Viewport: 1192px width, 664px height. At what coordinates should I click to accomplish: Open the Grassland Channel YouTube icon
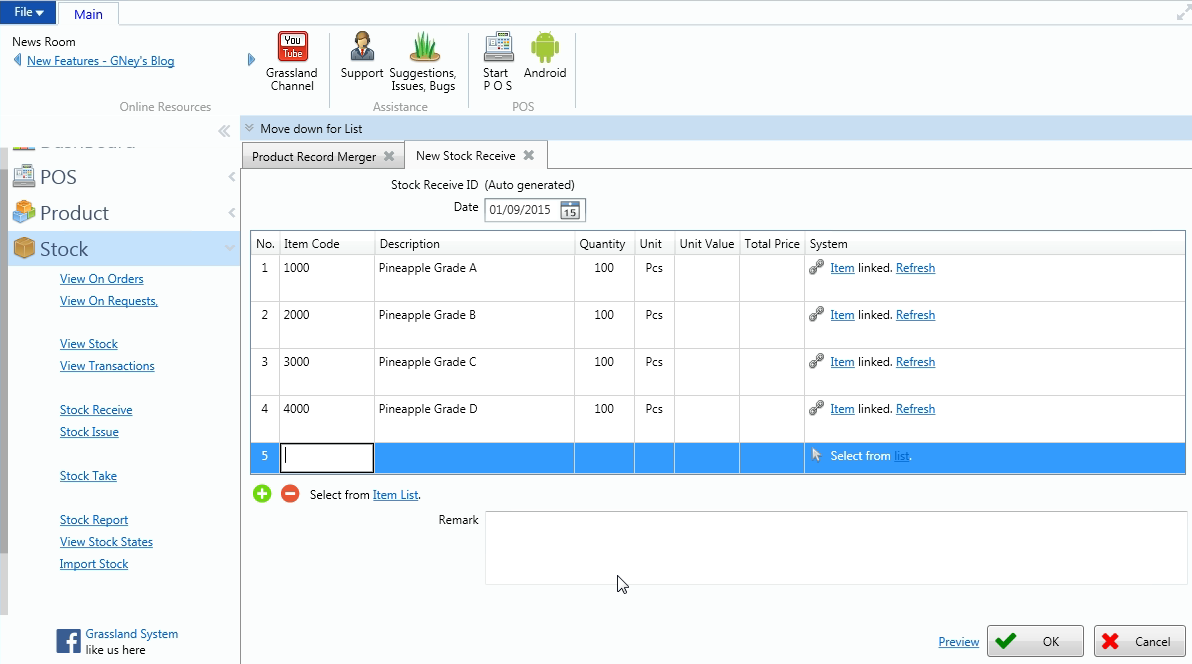coord(292,47)
